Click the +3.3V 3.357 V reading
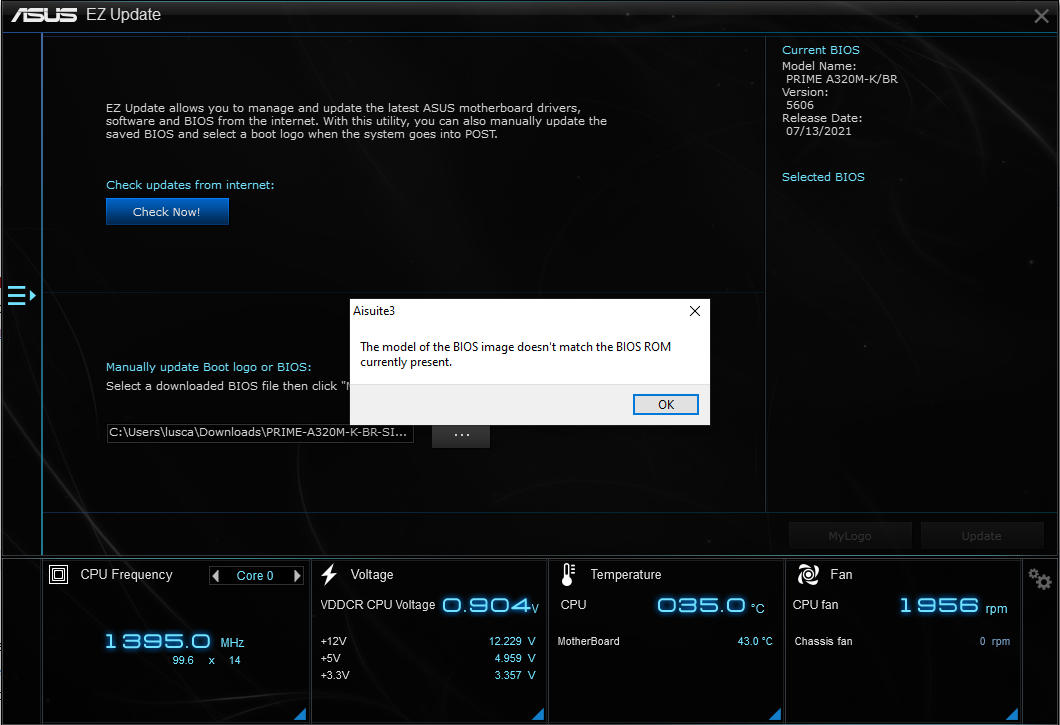 [x=514, y=675]
